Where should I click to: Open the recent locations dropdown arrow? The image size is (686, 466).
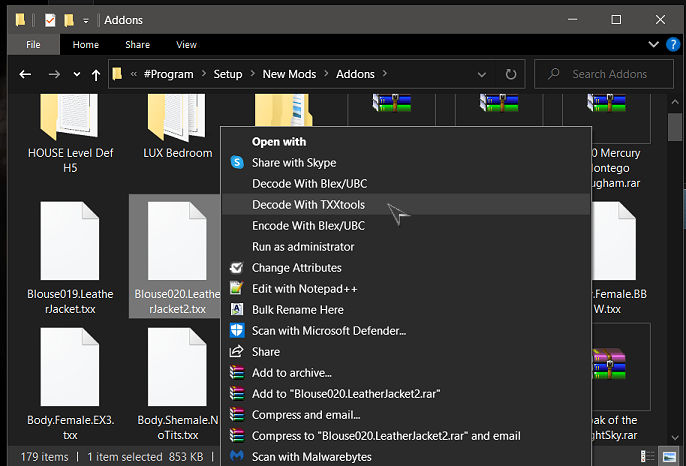(77, 74)
